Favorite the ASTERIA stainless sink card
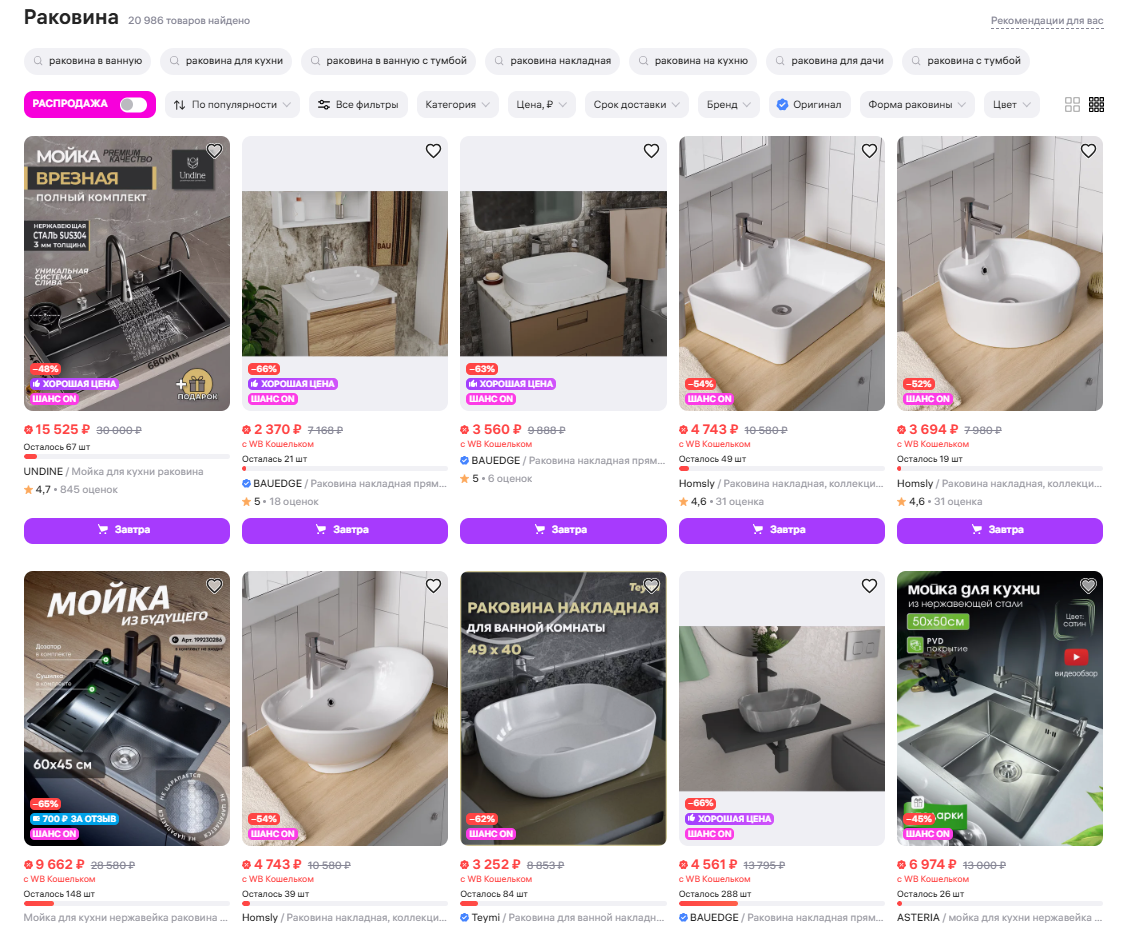The width and height of the screenshot is (1127, 927). coord(1088,586)
